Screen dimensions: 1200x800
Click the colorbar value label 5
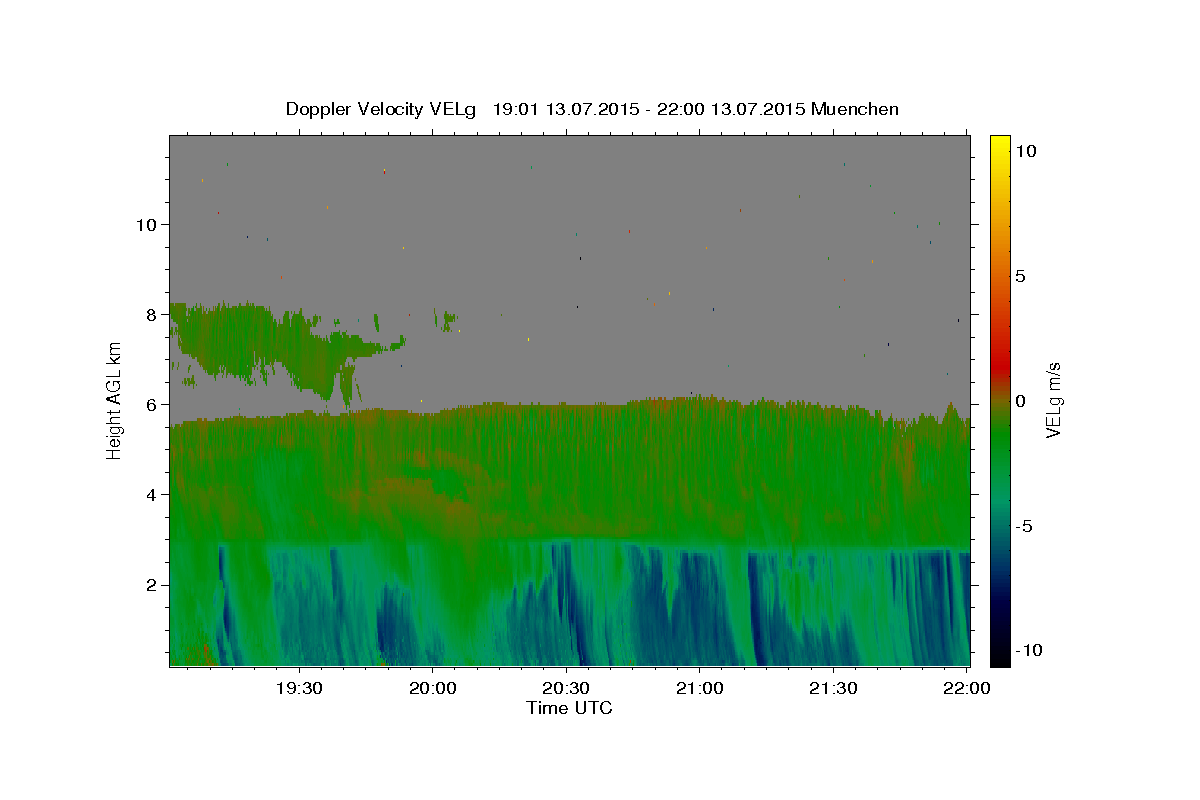tap(1020, 276)
